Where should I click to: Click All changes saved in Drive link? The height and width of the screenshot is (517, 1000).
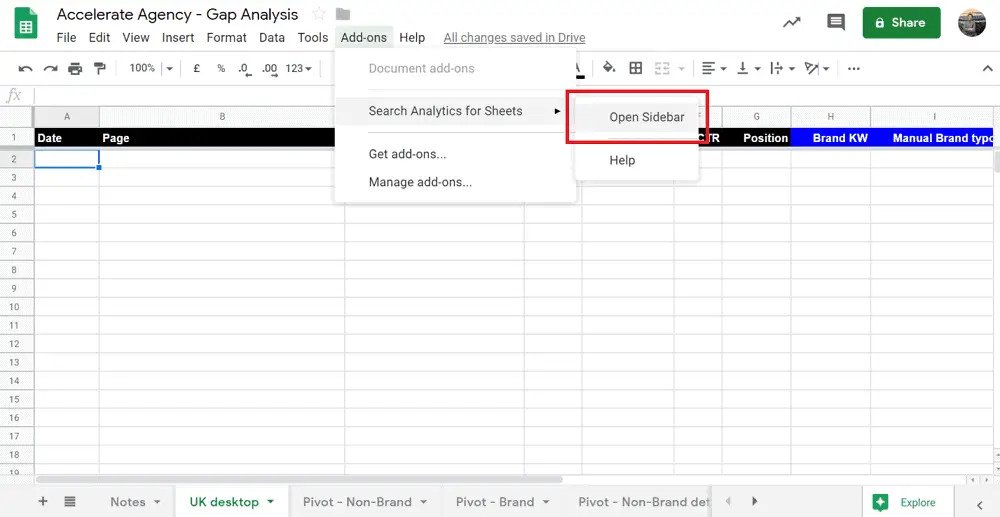(x=514, y=38)
